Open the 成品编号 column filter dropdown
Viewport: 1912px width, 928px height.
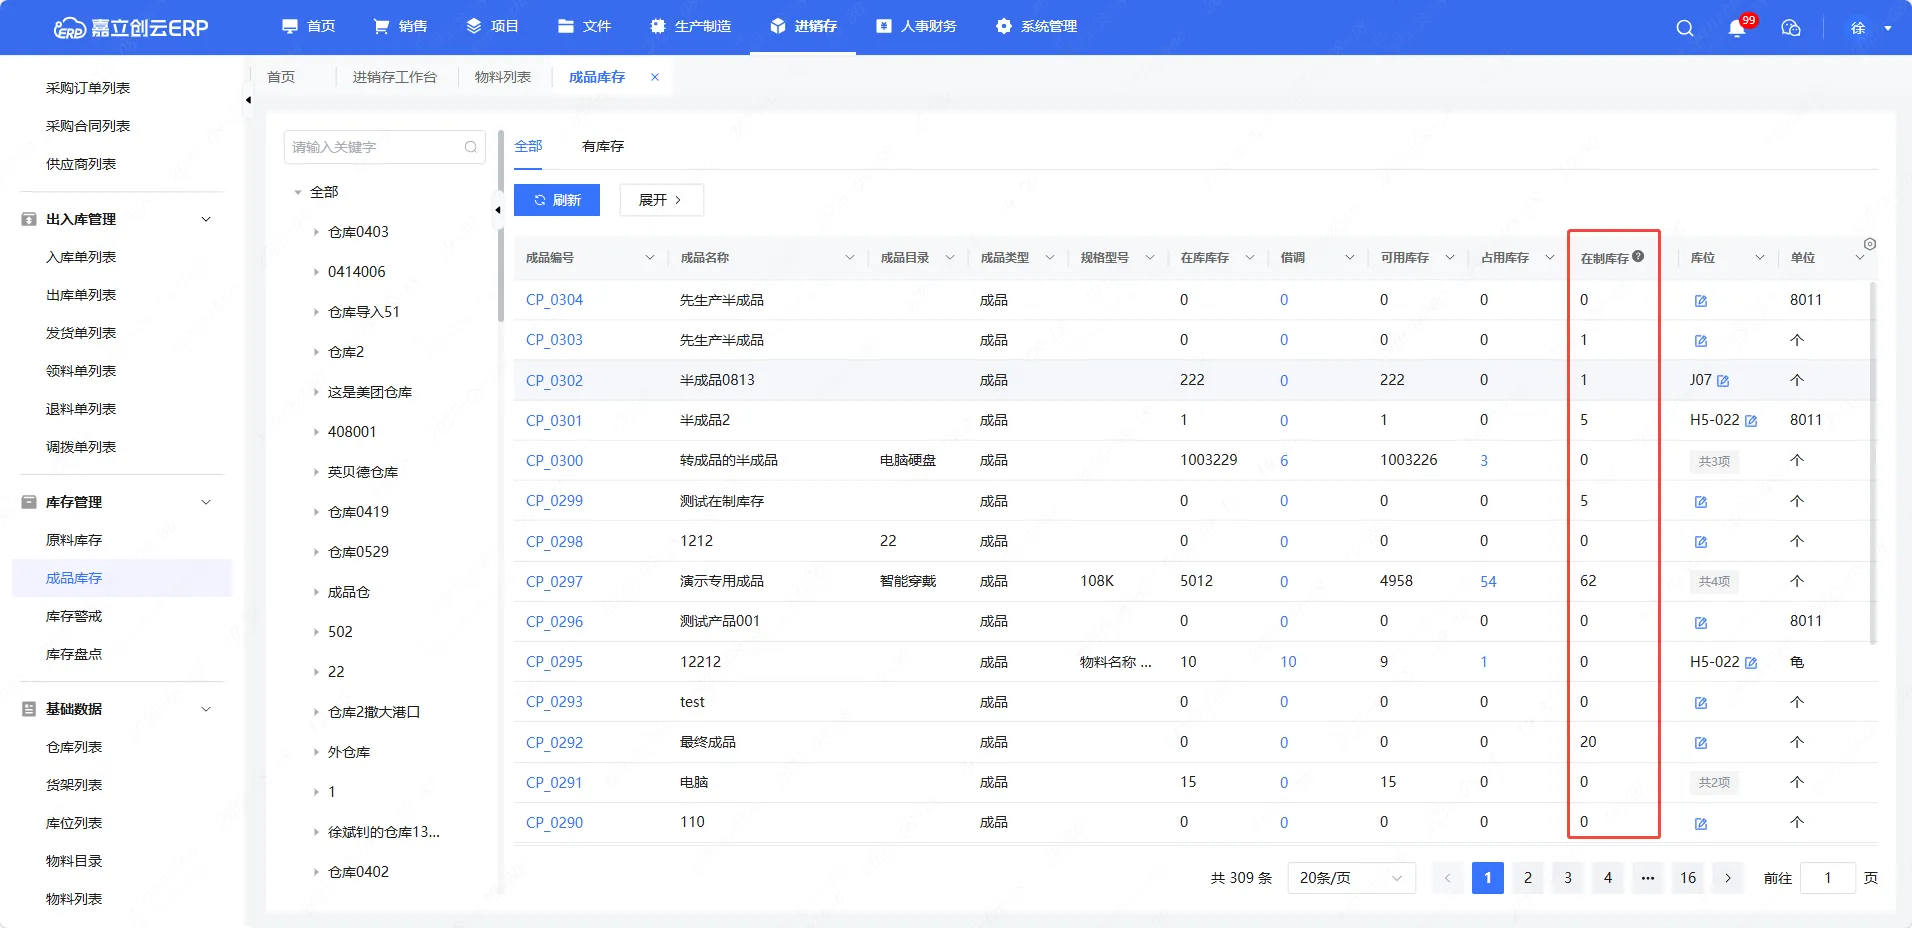tap(649, 258)
